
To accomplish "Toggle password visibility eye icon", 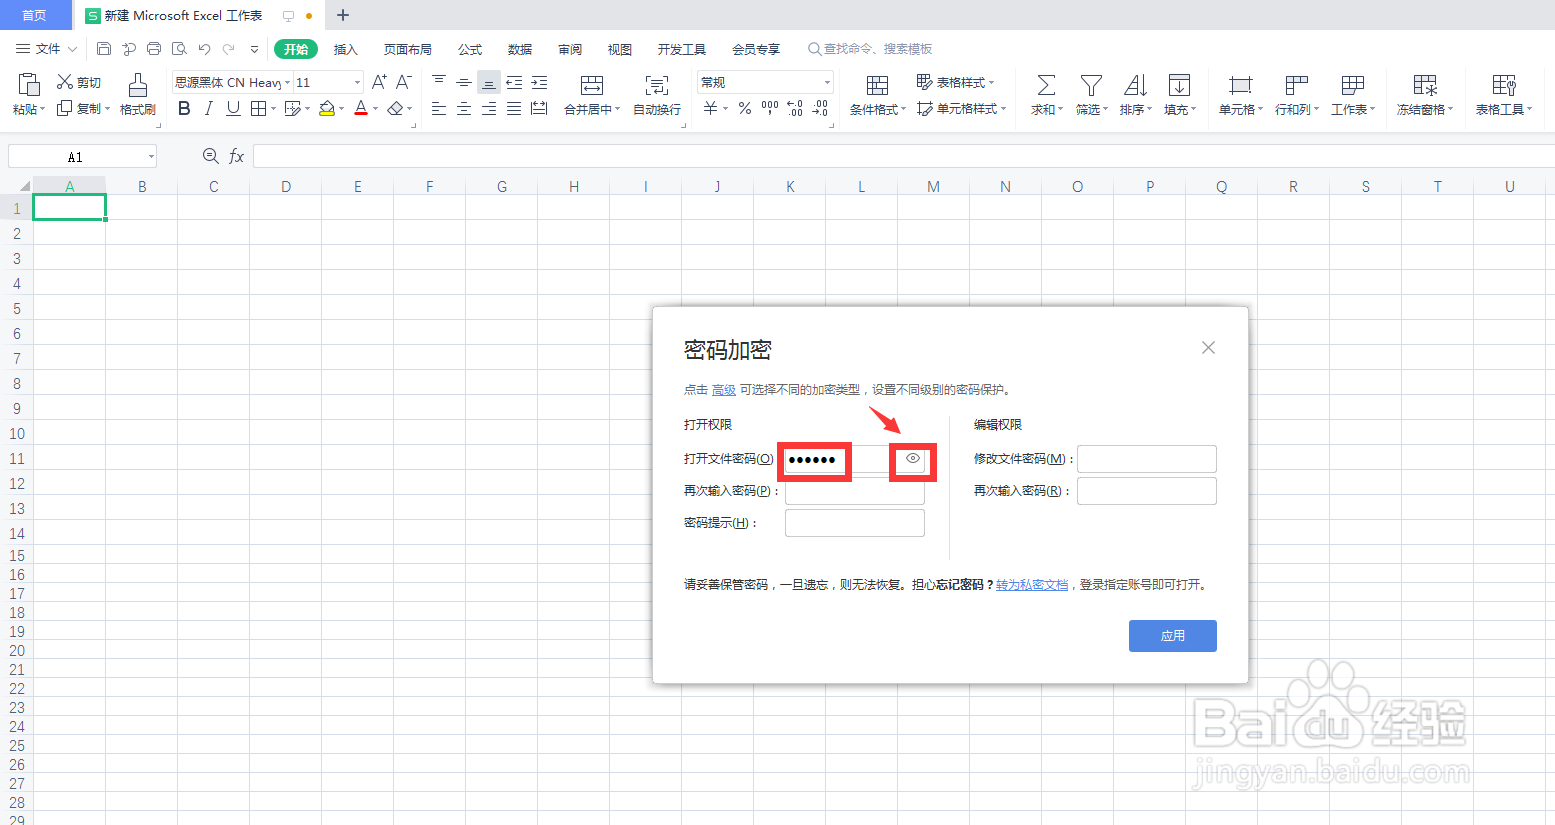I will pyautogui.click(x=913, y=458).
